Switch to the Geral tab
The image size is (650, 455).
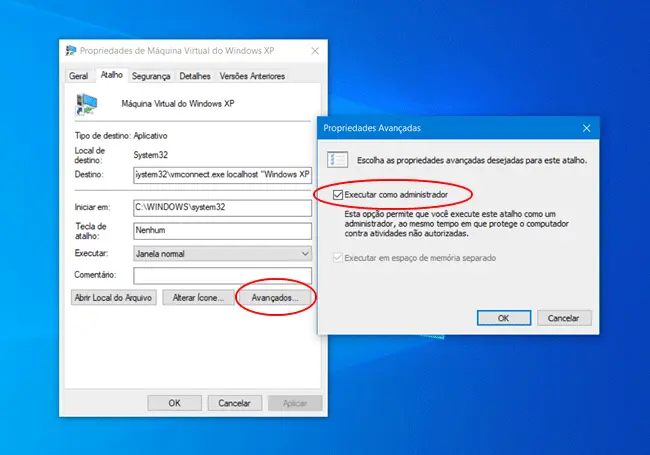79,75
